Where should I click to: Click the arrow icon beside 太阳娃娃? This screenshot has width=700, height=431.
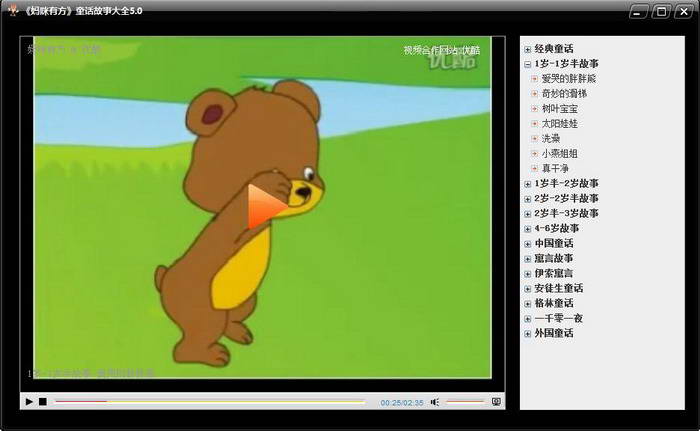534,123
